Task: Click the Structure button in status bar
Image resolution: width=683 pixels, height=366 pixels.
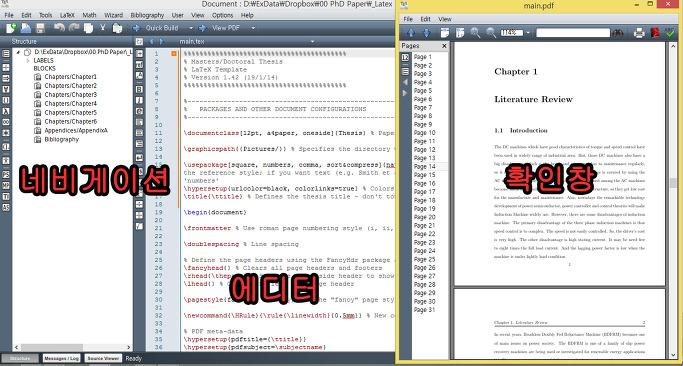Action: 20,358
